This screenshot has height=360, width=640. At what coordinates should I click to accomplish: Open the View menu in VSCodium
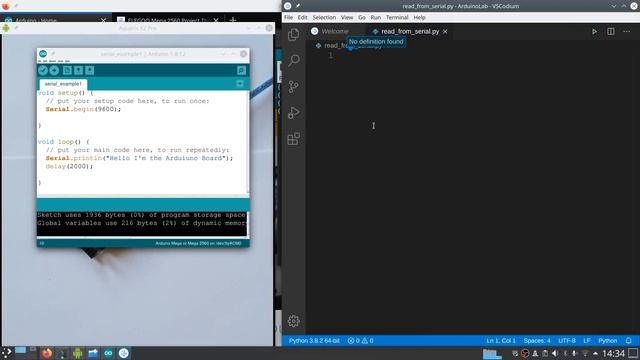click(x=347, y=18)
